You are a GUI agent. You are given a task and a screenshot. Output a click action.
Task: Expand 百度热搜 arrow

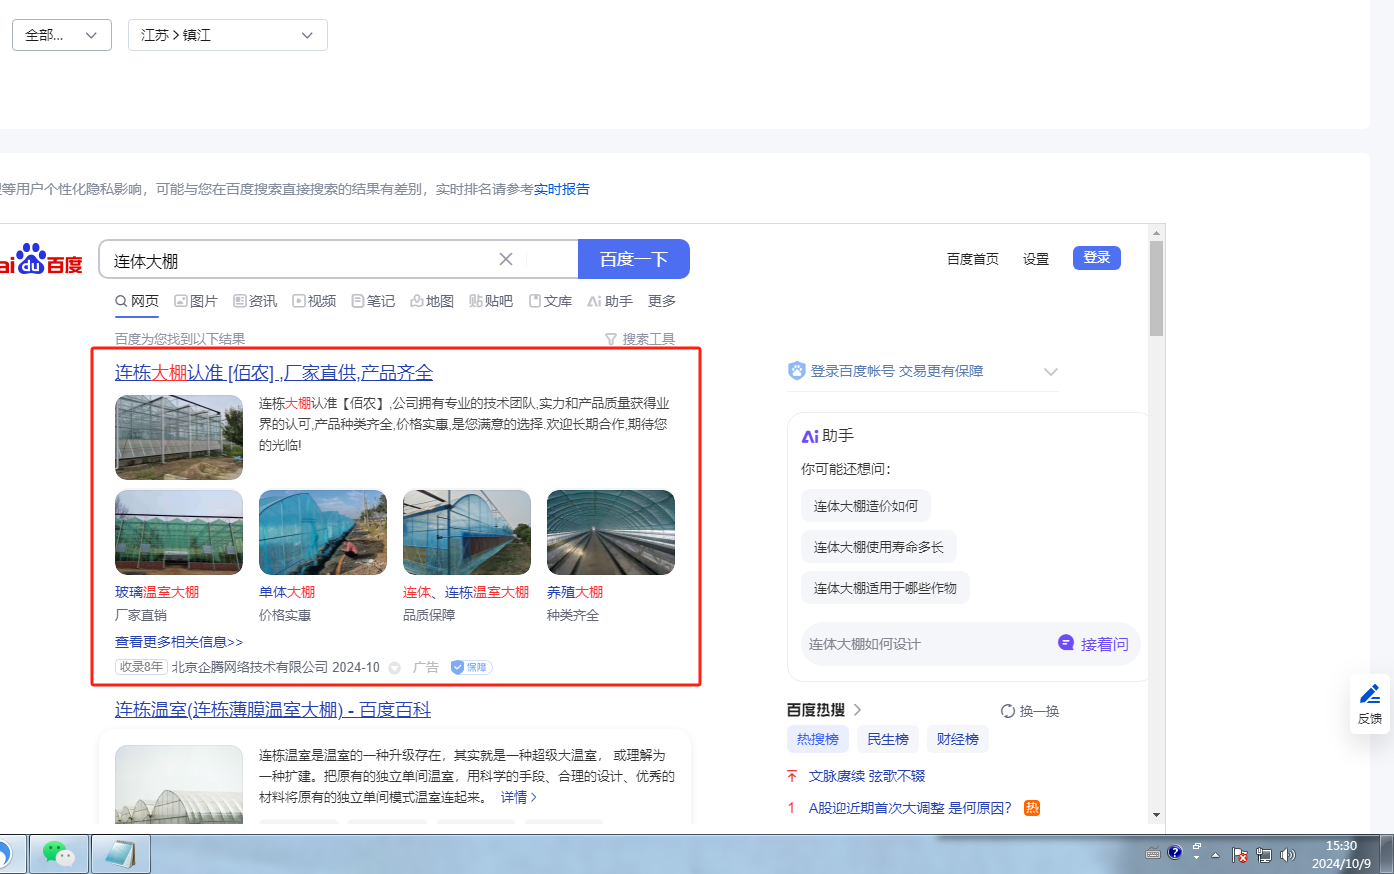[x=857, y=710]
